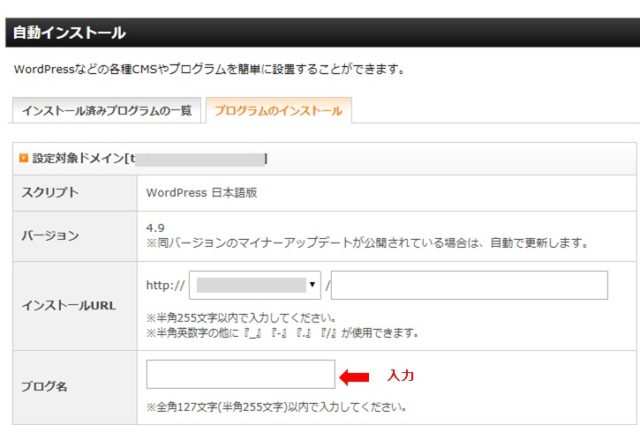Click the orange arrow icon beside 設定対象ドメイン
640x425 pixels.
click(x=23, y=158)
